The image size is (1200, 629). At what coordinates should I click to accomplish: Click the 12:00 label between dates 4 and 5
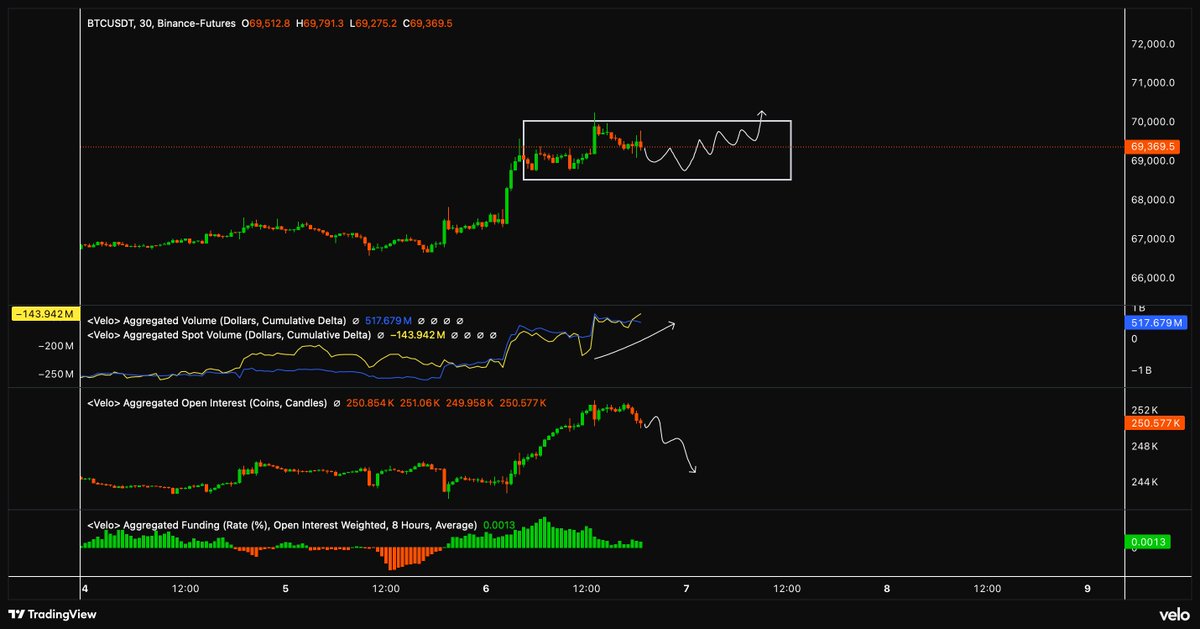tap(185, 588)
